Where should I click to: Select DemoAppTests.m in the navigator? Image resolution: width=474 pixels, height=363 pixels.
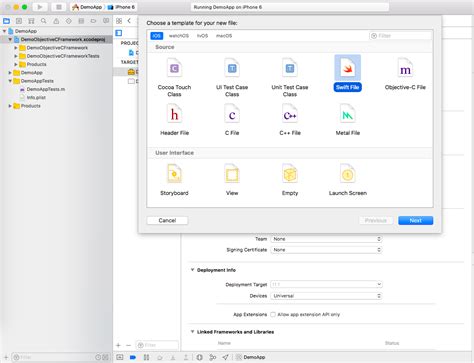click(x=46, y=89)
